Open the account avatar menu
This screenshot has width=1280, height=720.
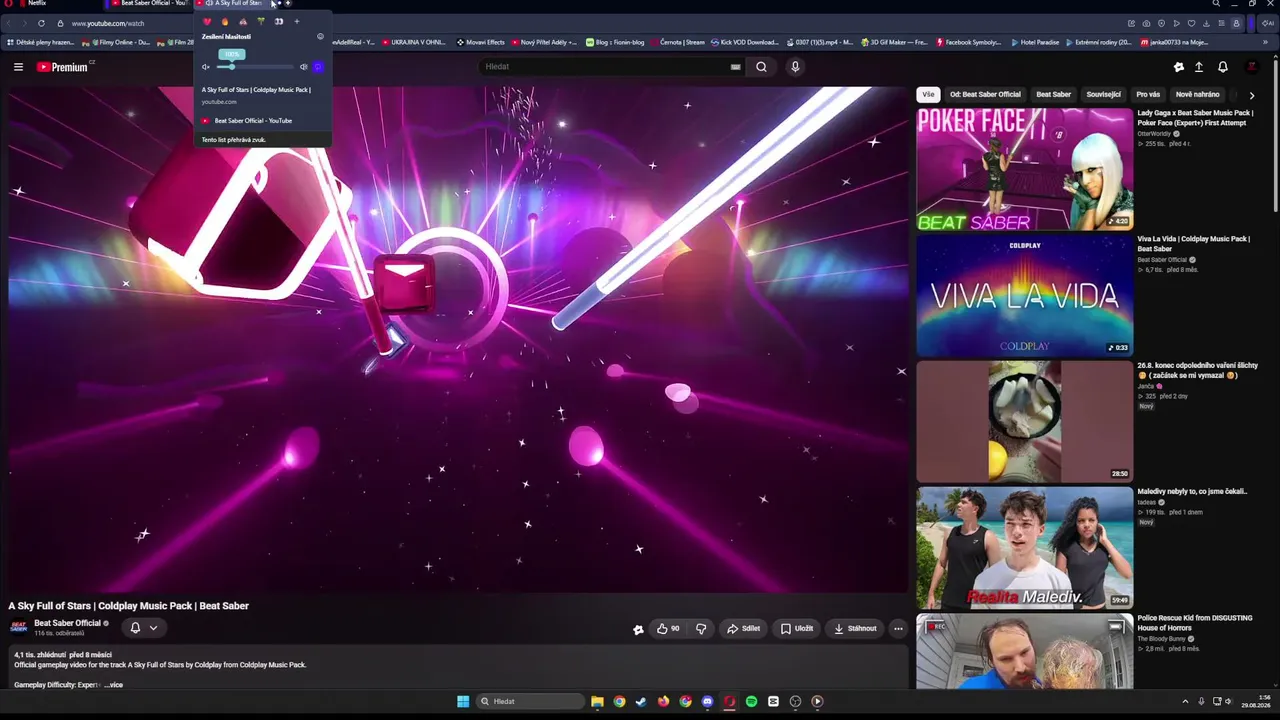[x=1251, y=67]
